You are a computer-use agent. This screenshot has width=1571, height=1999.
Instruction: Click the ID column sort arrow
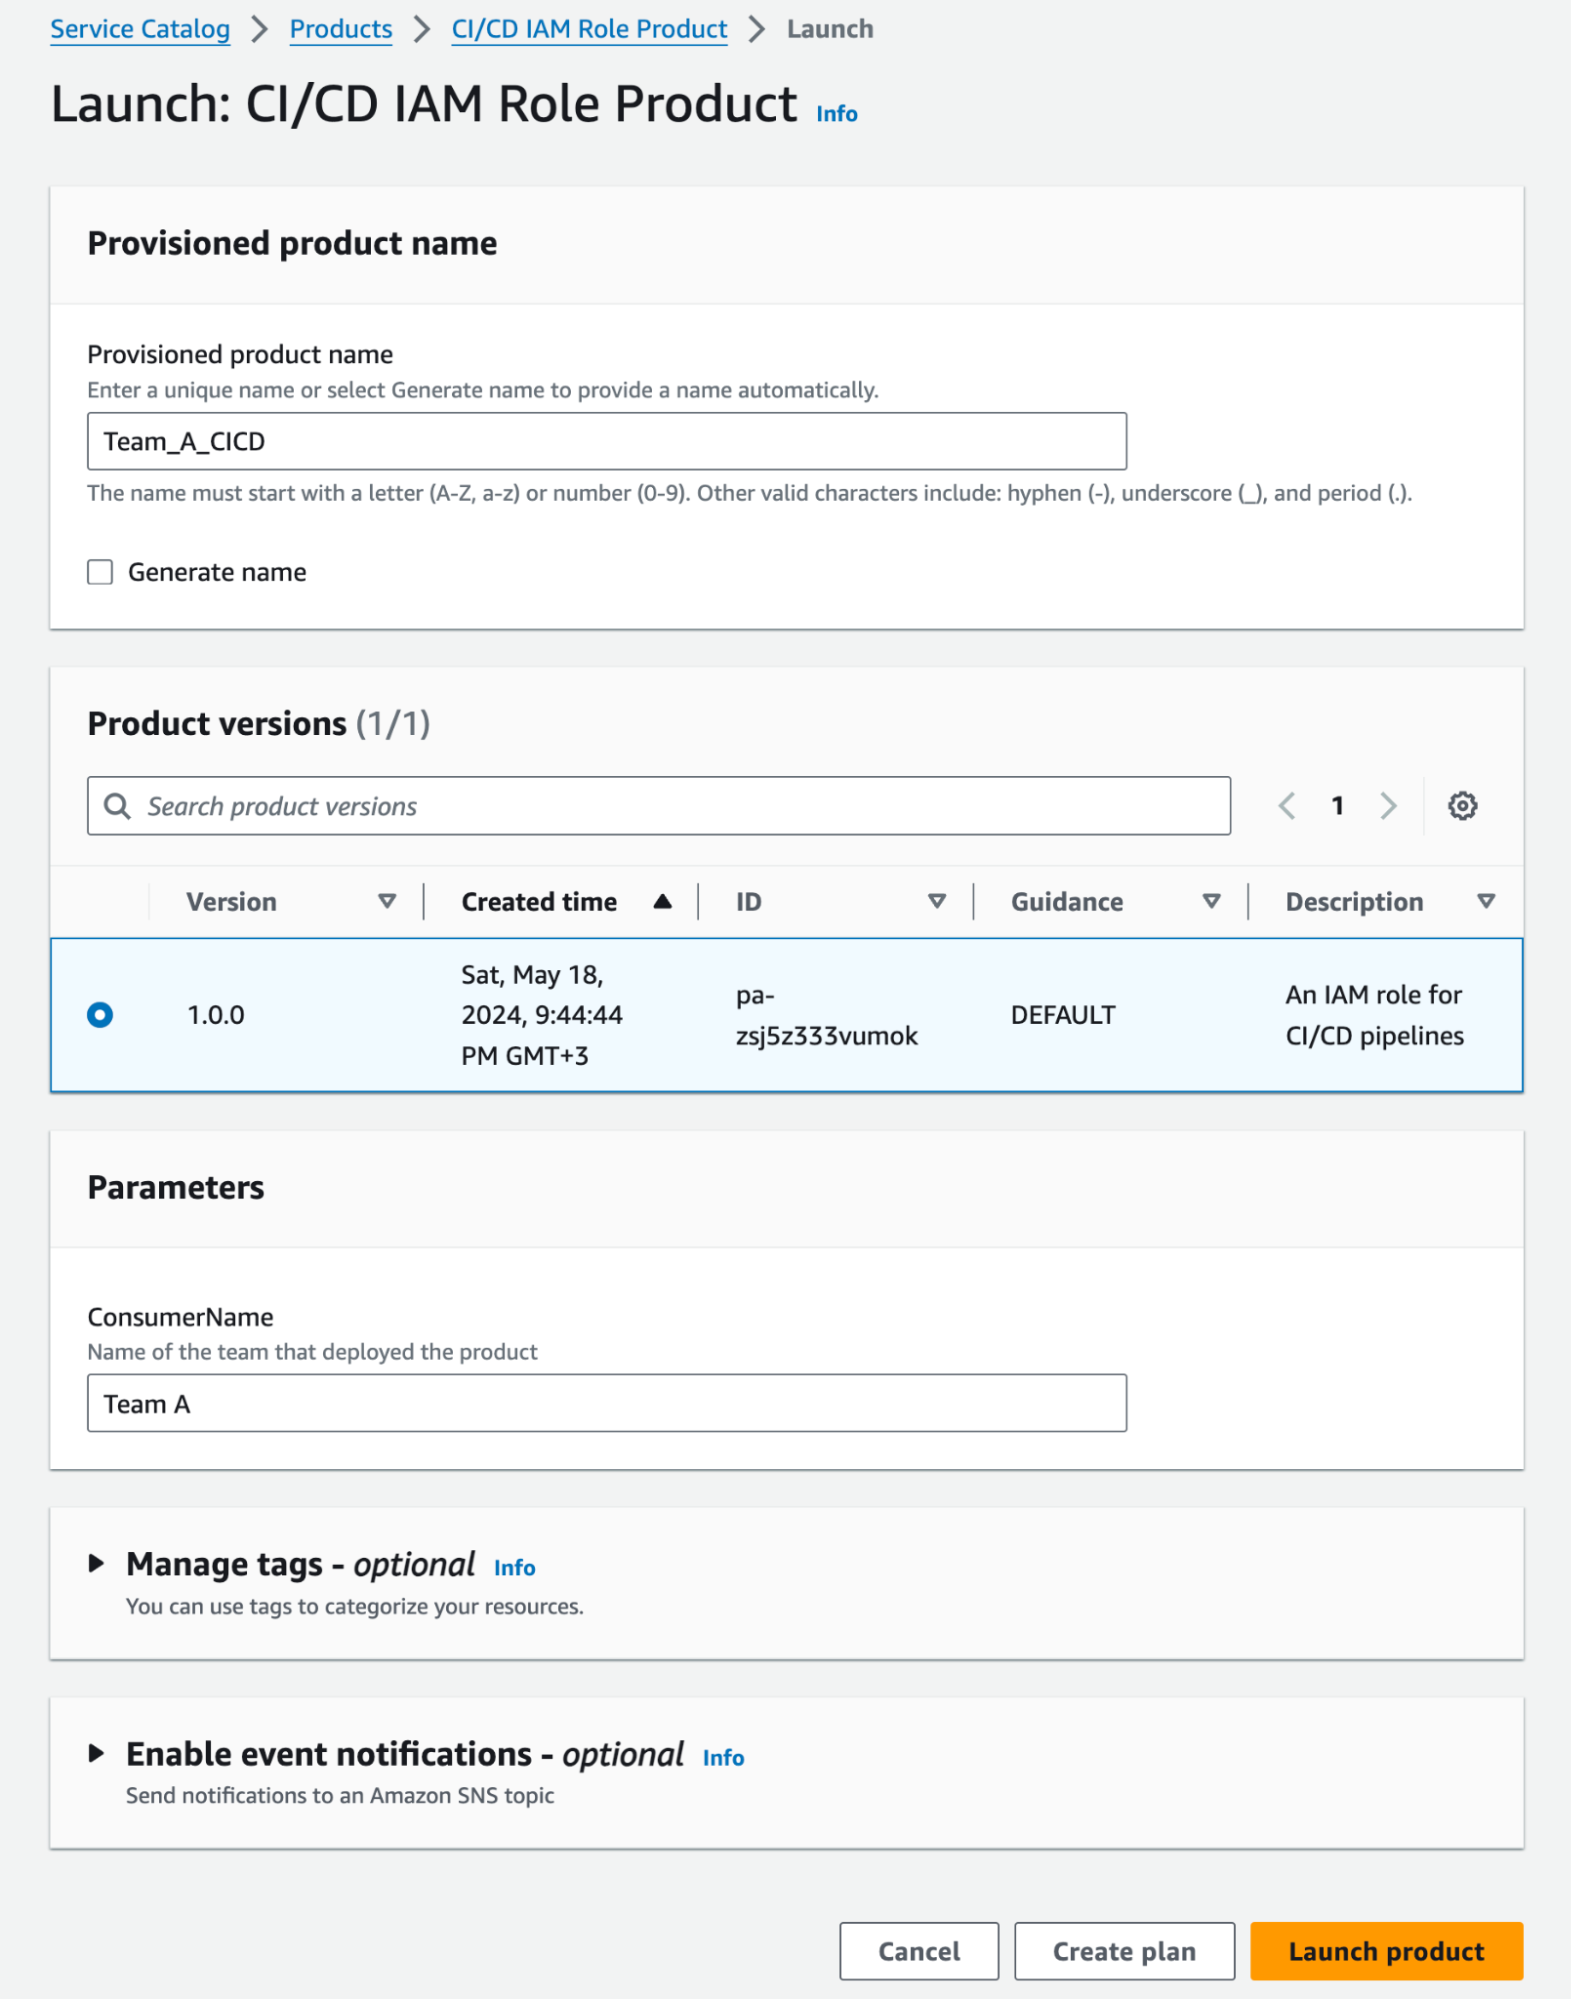point(937,902)
